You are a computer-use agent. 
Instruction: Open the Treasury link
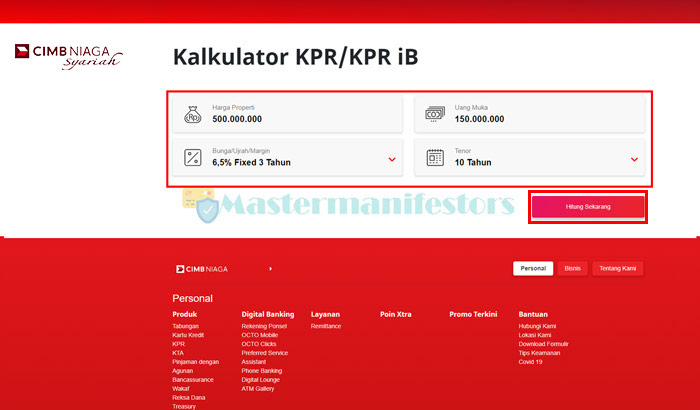tap(184, 406)
